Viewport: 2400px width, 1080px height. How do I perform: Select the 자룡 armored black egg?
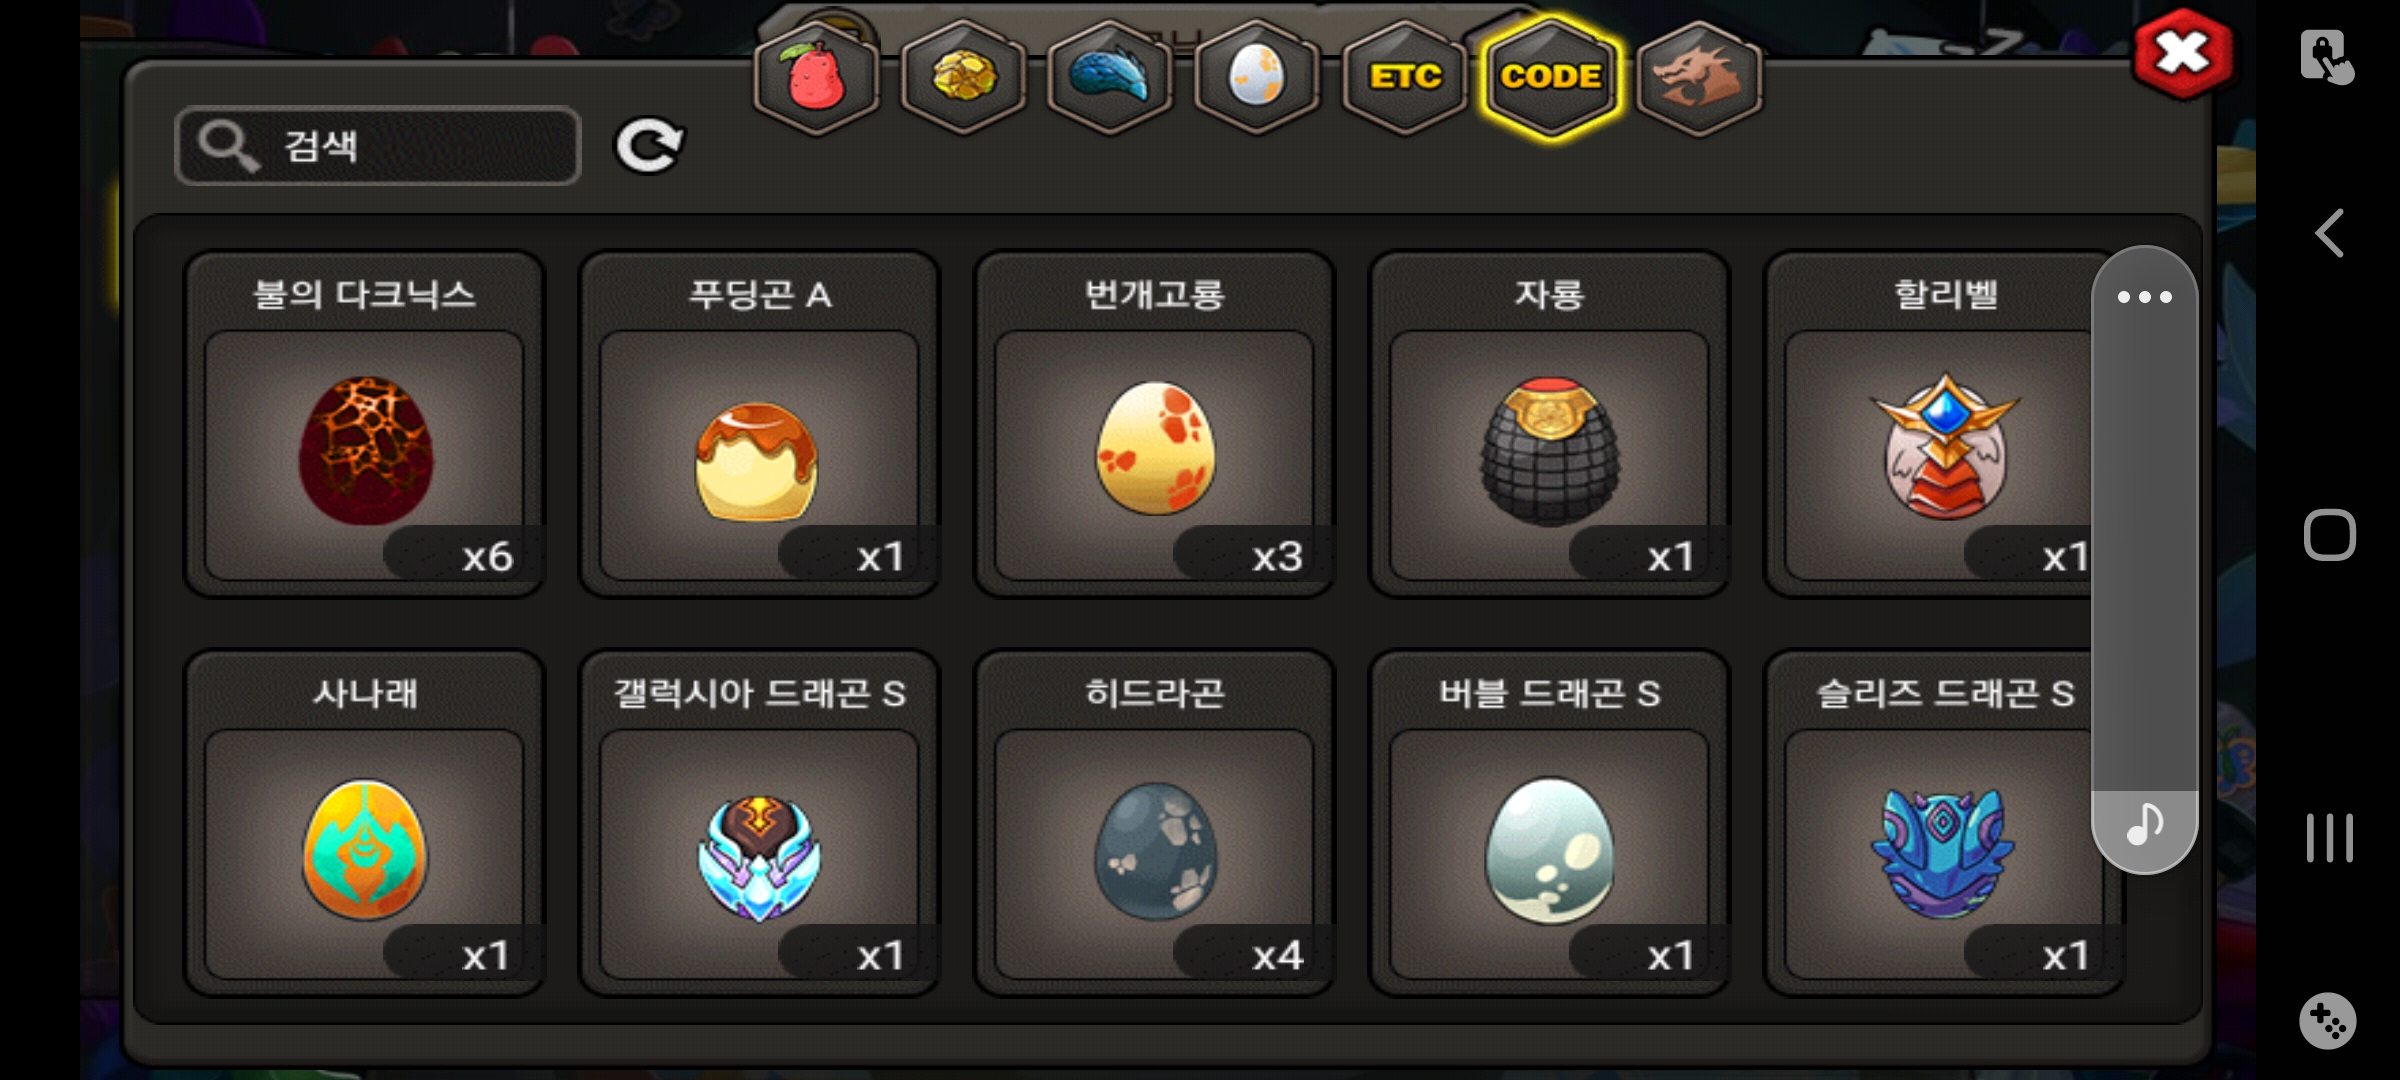[x=1549, y=425]
